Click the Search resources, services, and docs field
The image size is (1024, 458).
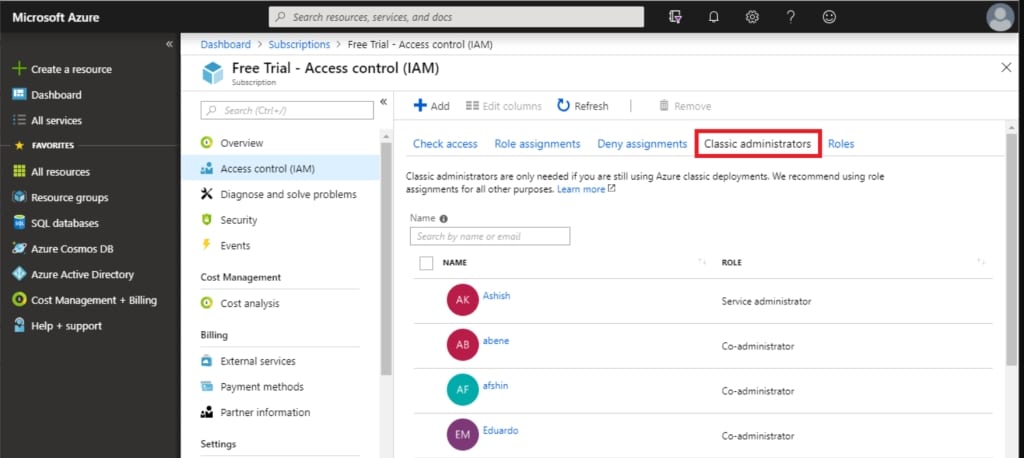point(456,17)
